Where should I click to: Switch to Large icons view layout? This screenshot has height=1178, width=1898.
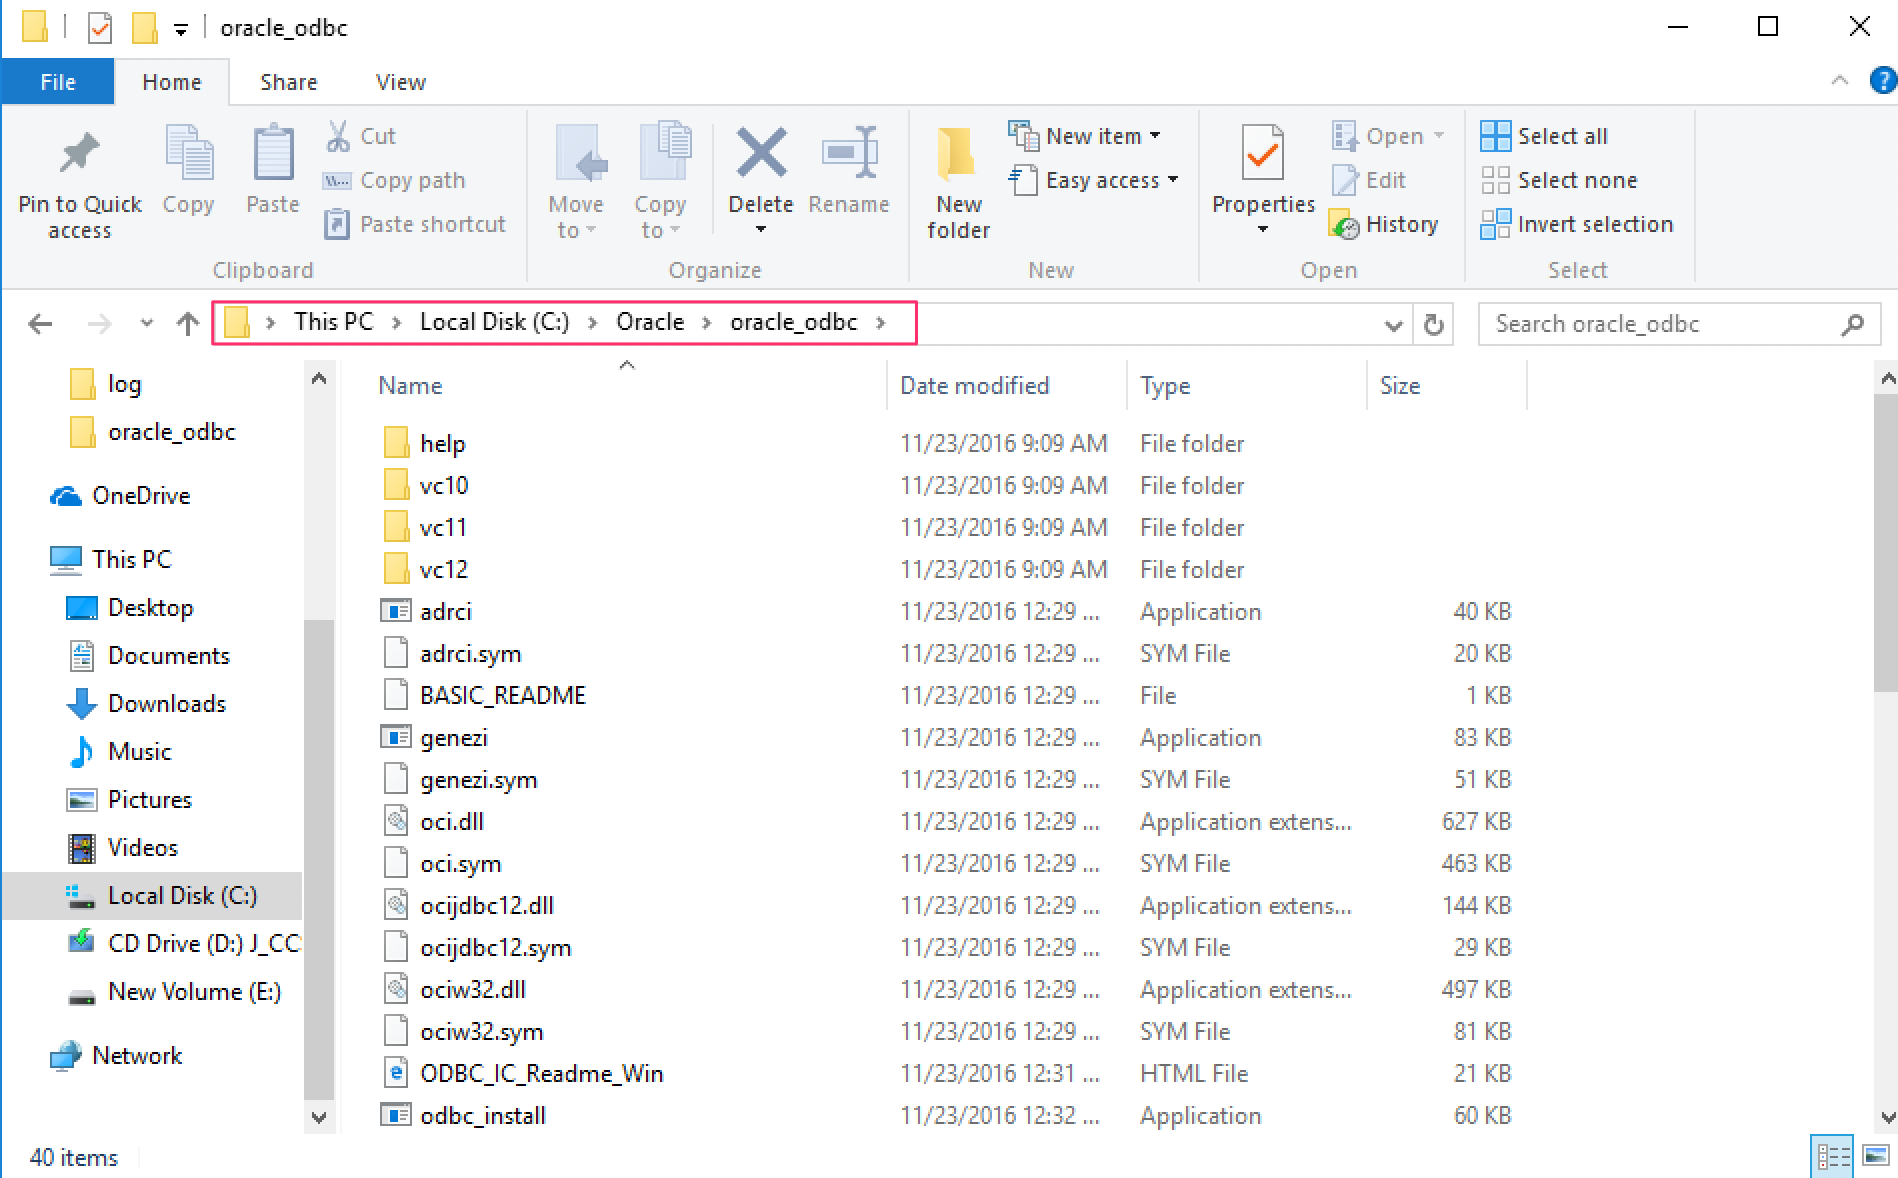pyautogui.click(x=1876, y=1157)
